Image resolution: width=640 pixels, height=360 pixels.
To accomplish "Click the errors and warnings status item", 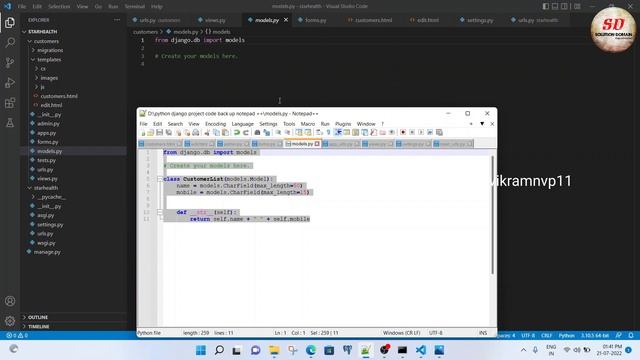I will 17,336.
